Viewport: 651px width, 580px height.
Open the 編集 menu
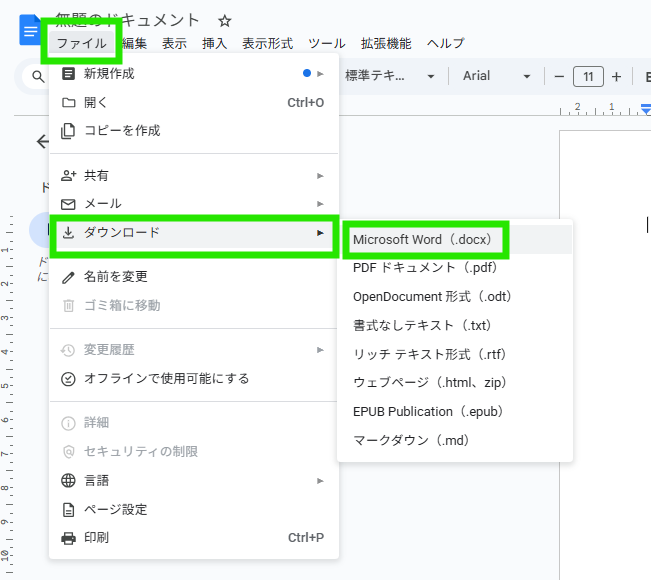134,43
